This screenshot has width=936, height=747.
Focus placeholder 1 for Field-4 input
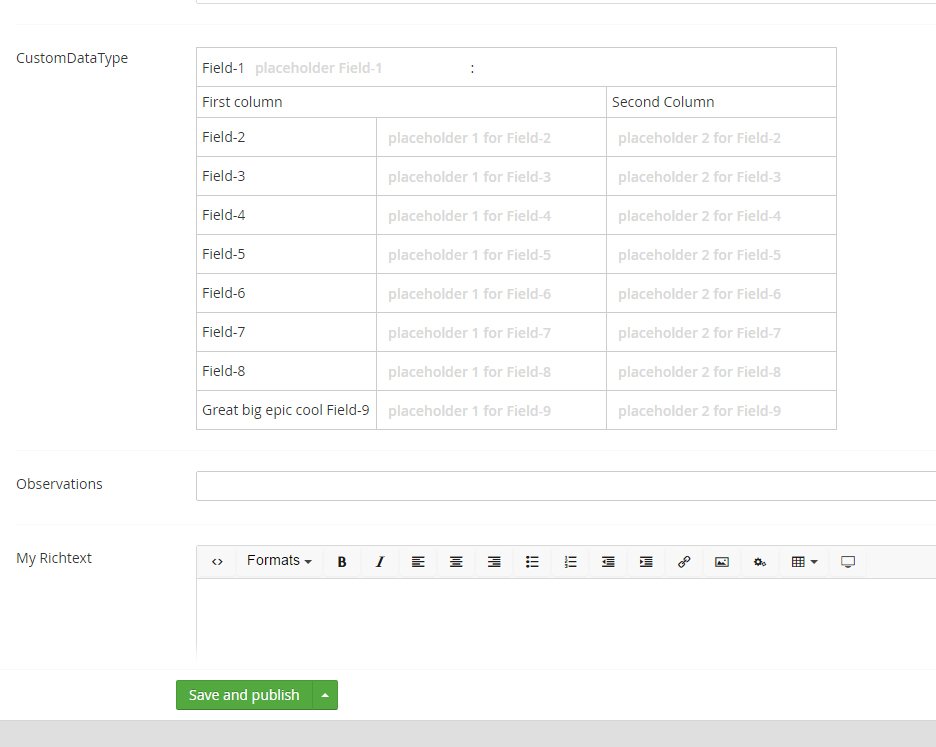pos(491,216)
